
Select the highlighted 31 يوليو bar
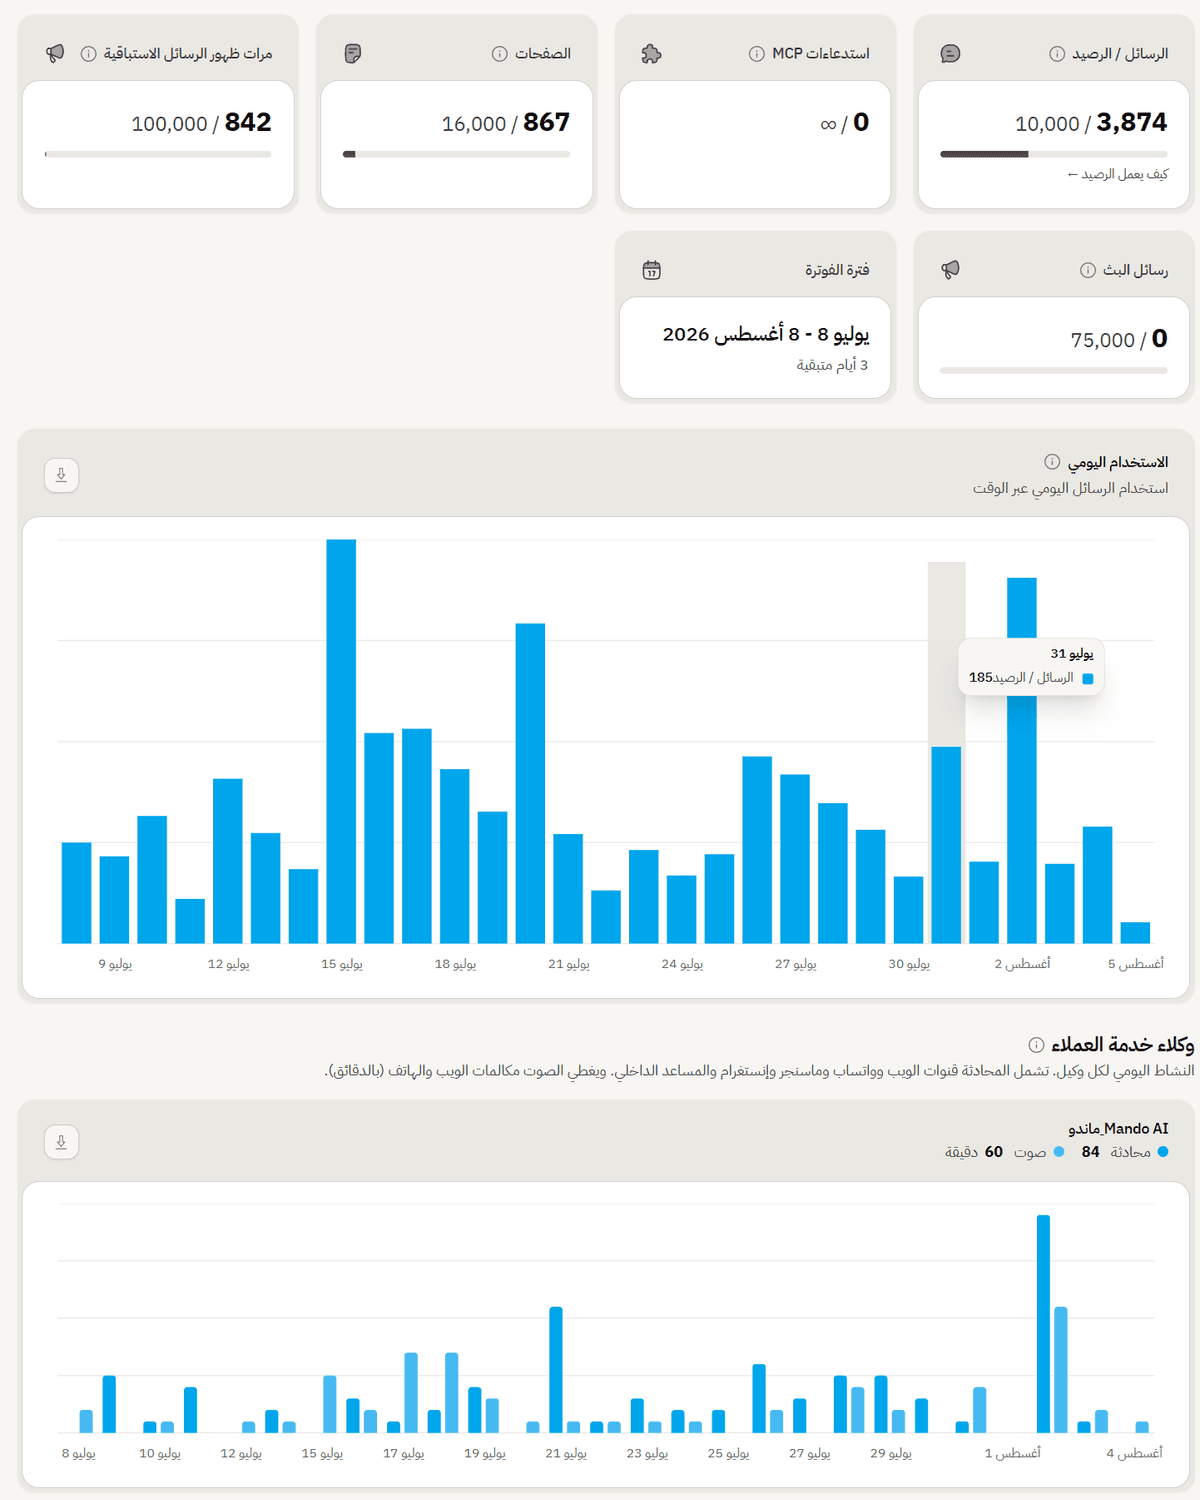click(946, 845)
